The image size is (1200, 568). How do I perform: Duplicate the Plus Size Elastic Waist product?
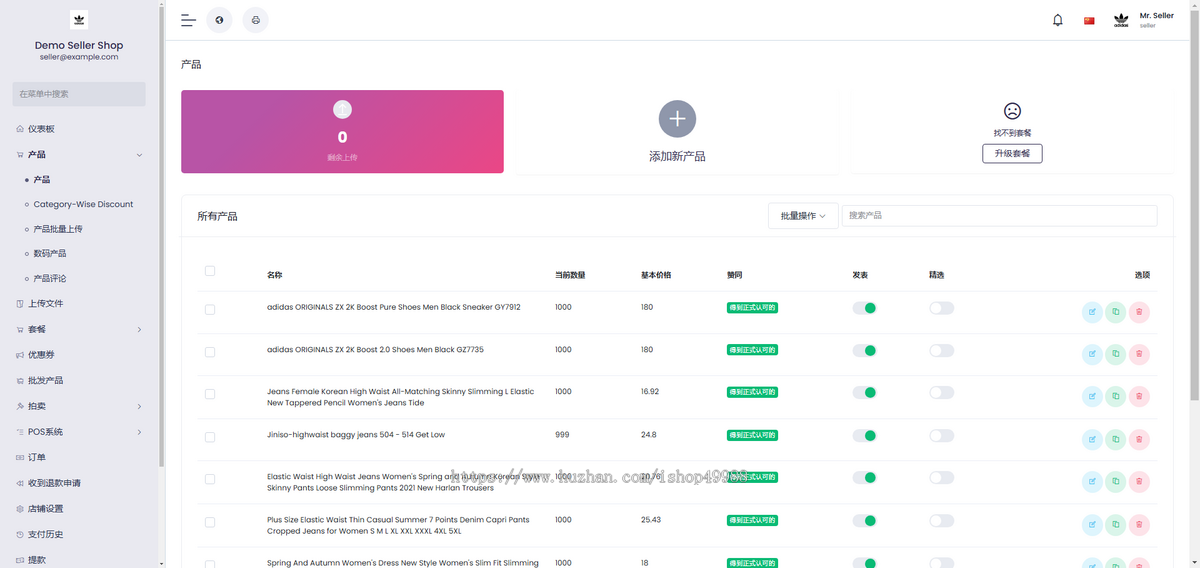(1116, 524)
